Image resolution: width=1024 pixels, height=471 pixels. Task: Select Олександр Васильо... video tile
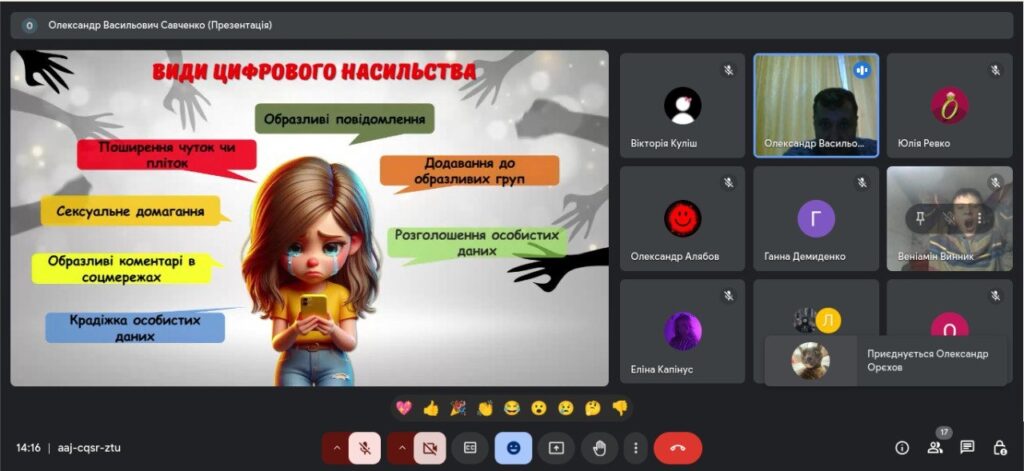[x=816, y=106]
